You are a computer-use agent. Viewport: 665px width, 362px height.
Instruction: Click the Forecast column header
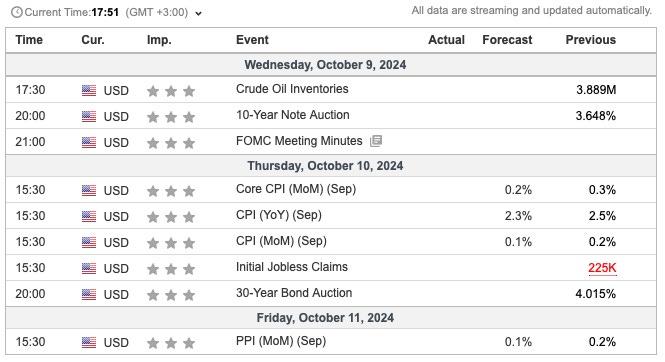click(507, 40)
